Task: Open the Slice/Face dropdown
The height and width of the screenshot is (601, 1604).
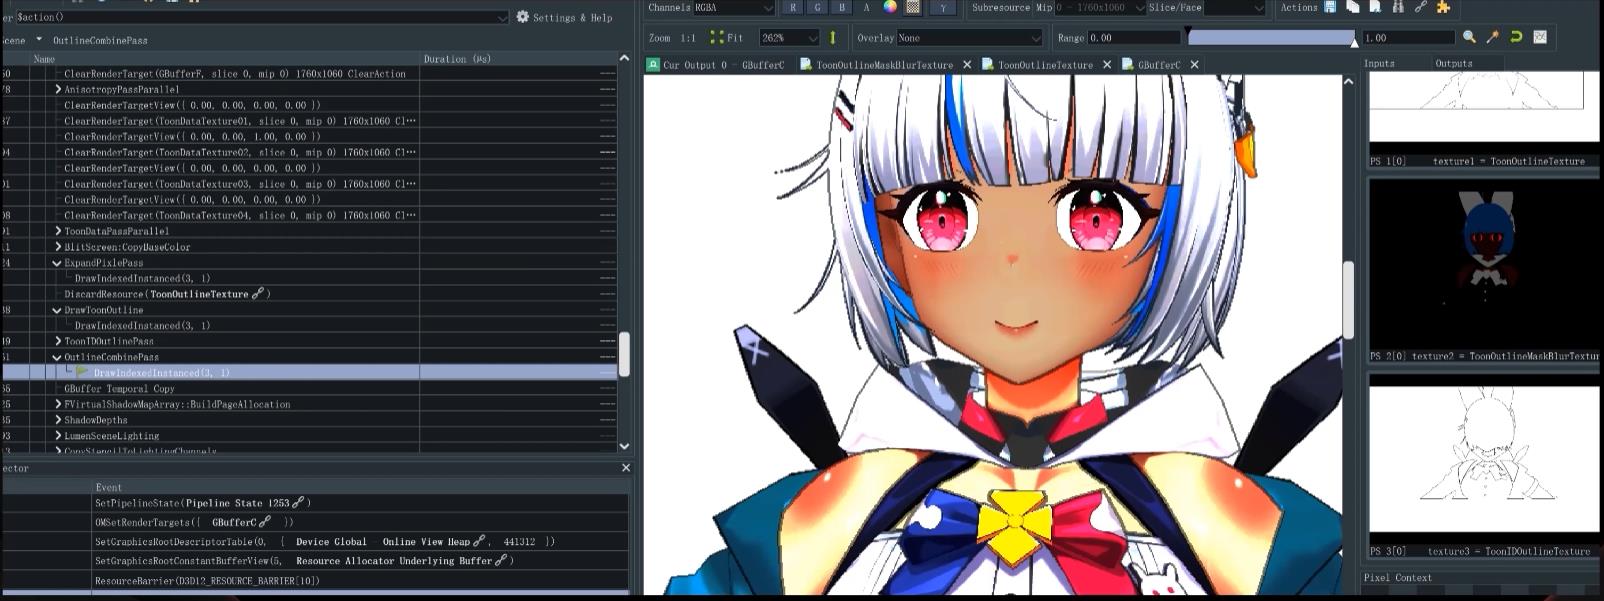Action: pos(1236,7)
